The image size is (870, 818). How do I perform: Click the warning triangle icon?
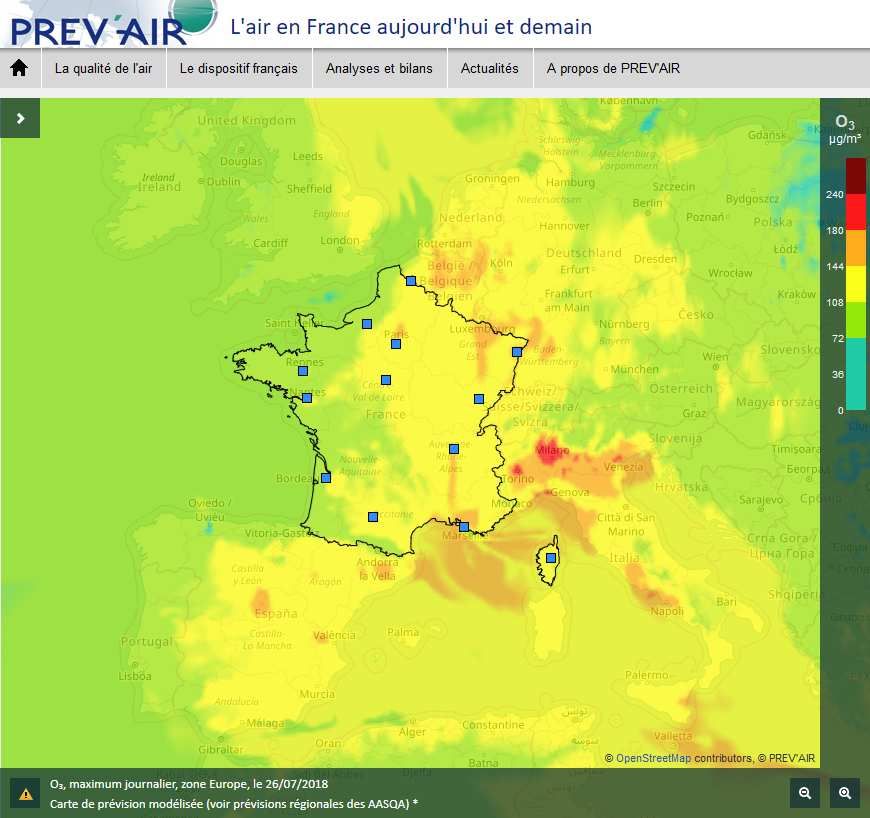click(x=26, y=794)
